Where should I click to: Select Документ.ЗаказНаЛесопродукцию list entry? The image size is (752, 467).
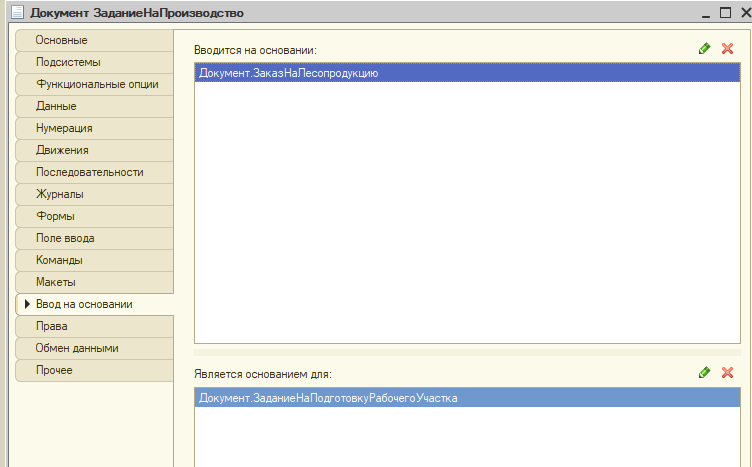coord(289,73)
